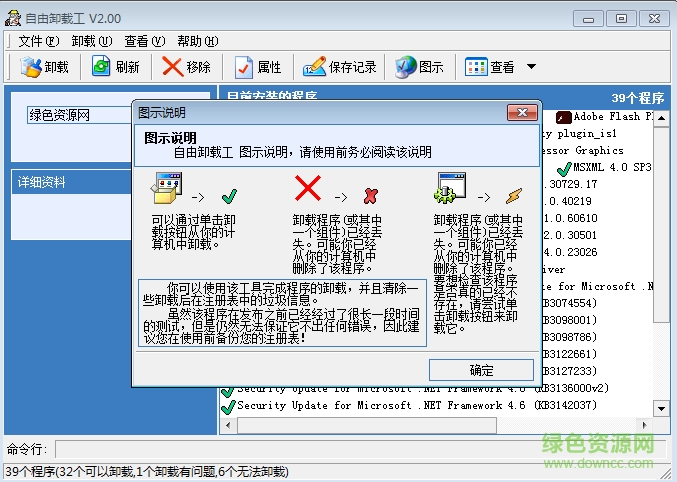Select the KB3142037 Security Update row
677x482 pixels.
[x=417, y=406]
